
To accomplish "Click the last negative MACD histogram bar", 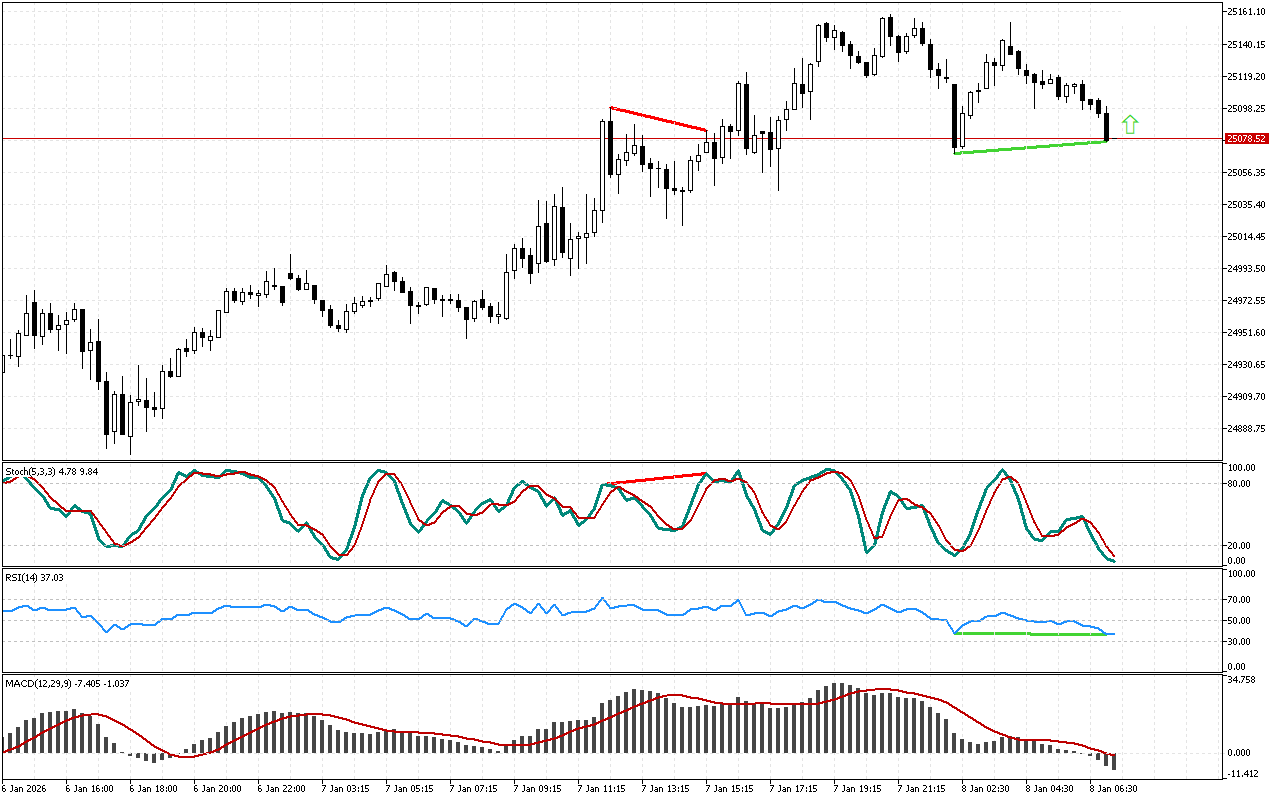I will pyautogui.click(x=1113, y=761).
